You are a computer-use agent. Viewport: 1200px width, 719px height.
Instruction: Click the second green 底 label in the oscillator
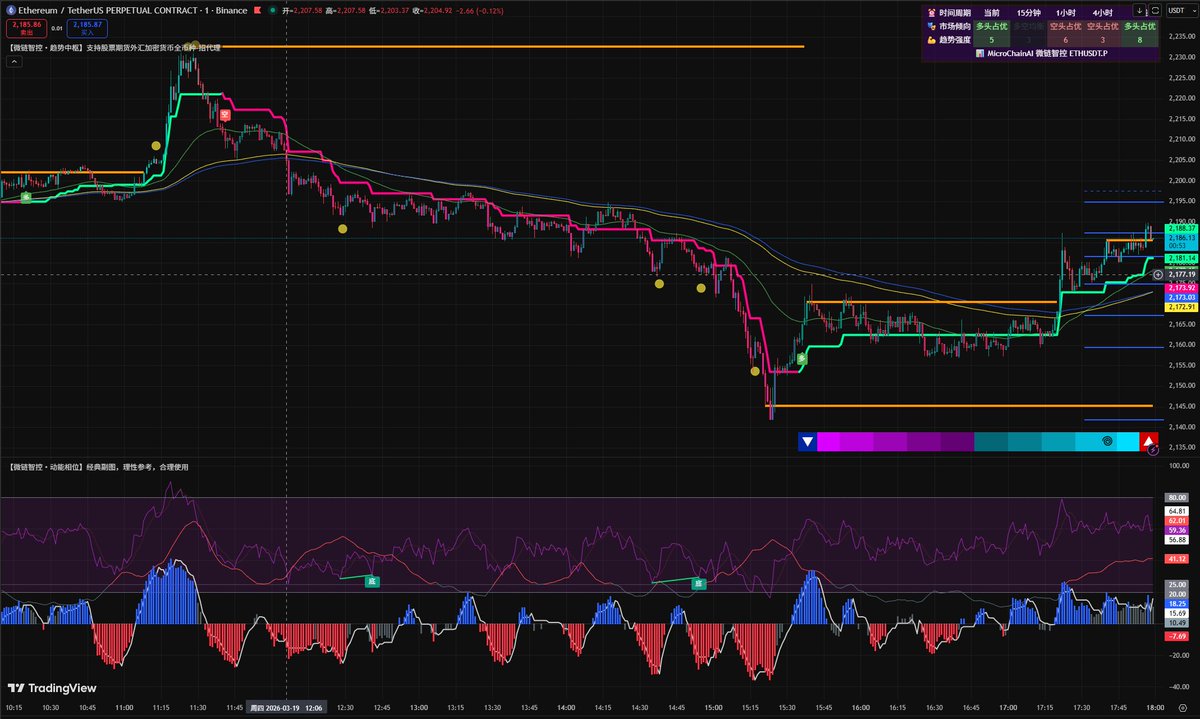[700, 583]
